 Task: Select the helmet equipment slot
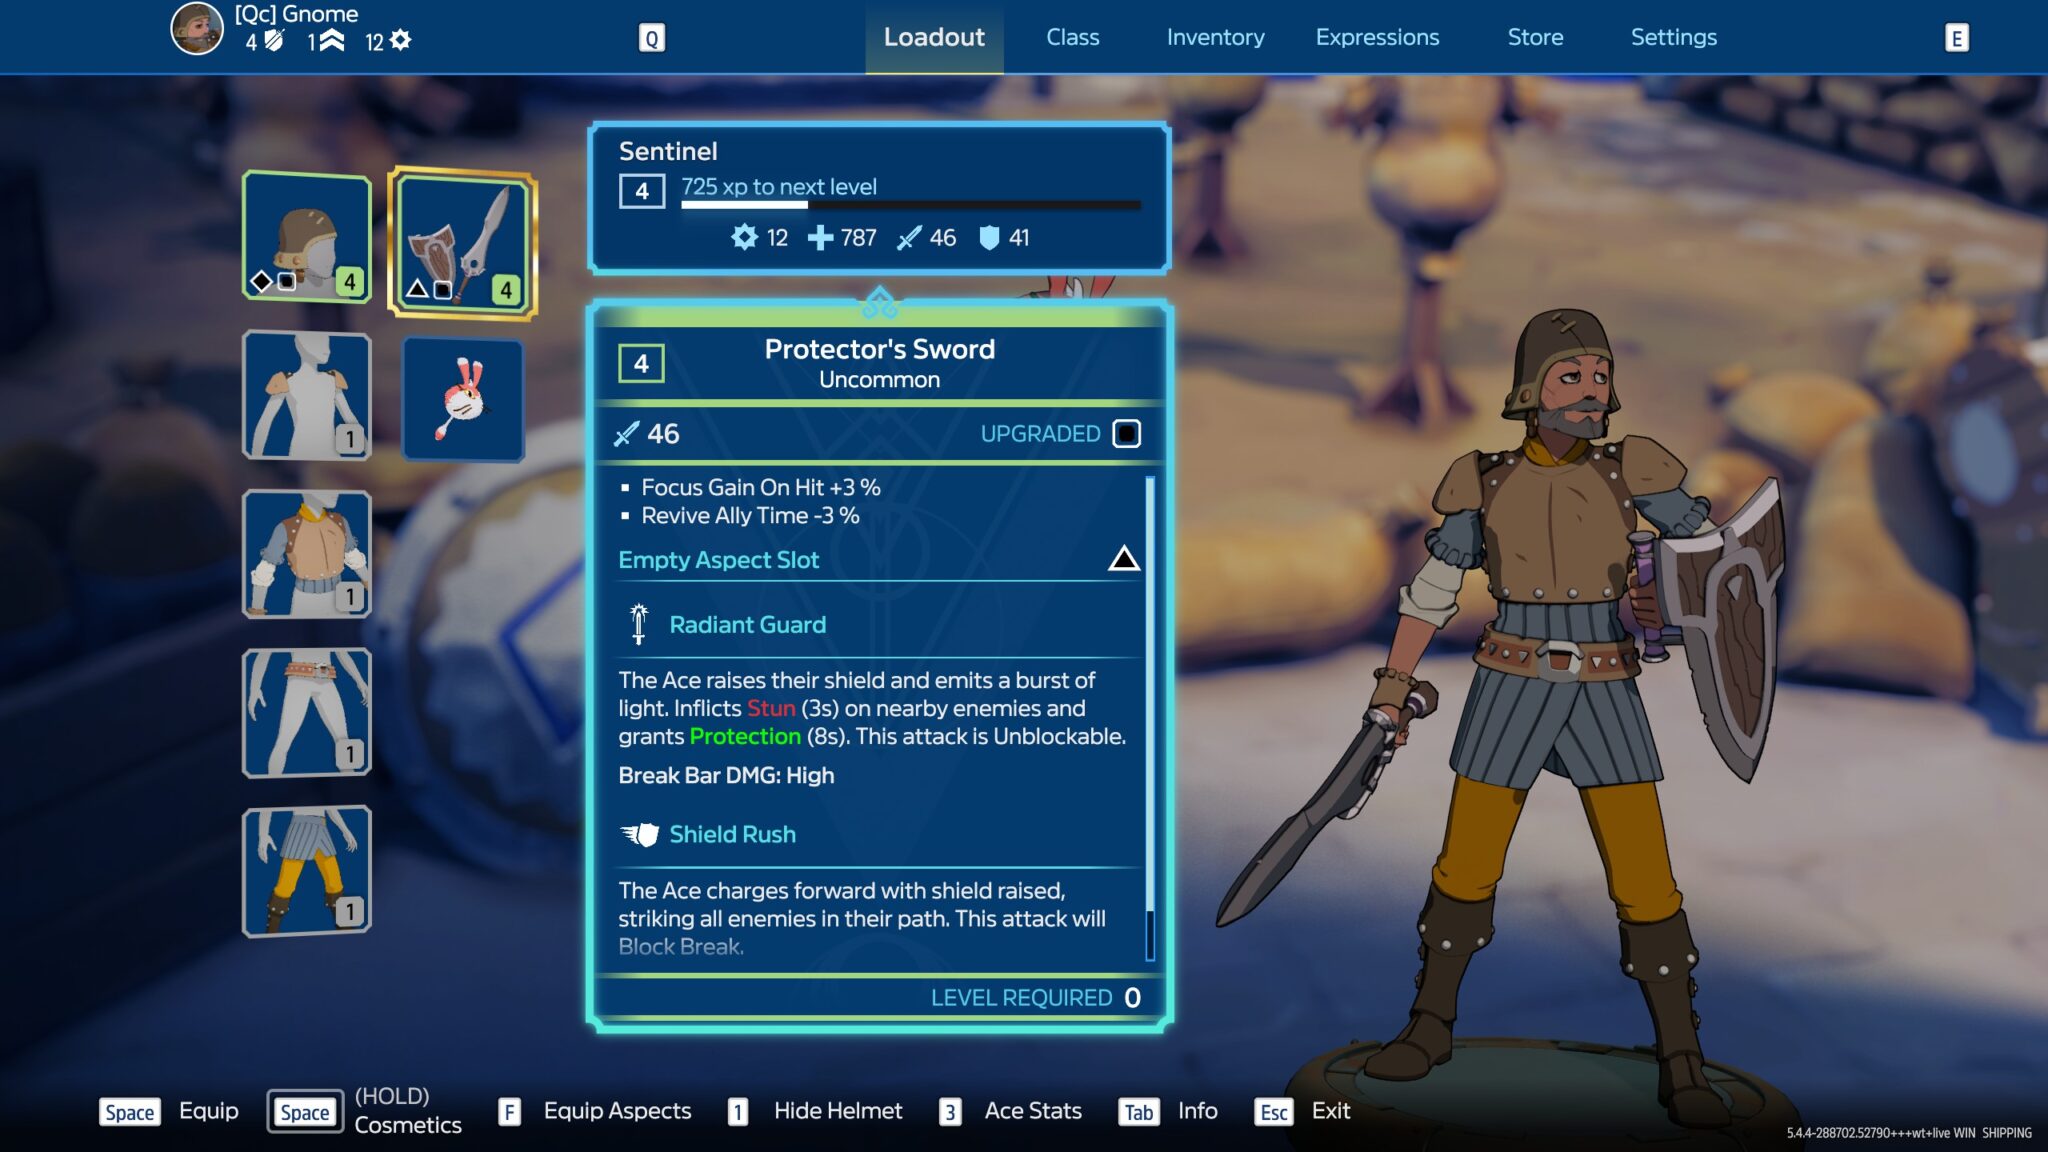[x=307, y=237]
